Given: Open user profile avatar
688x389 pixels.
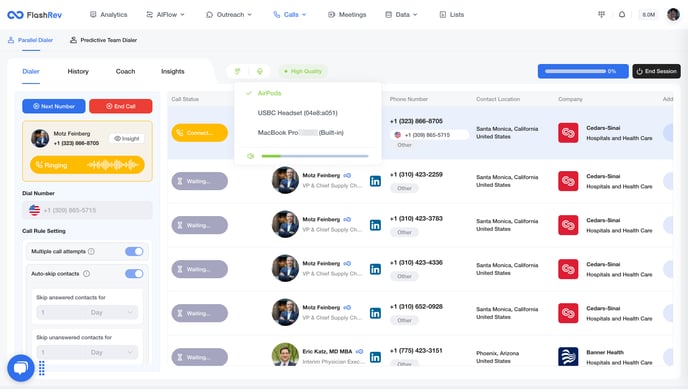Looking at the screenshot, I should point(673,14).
